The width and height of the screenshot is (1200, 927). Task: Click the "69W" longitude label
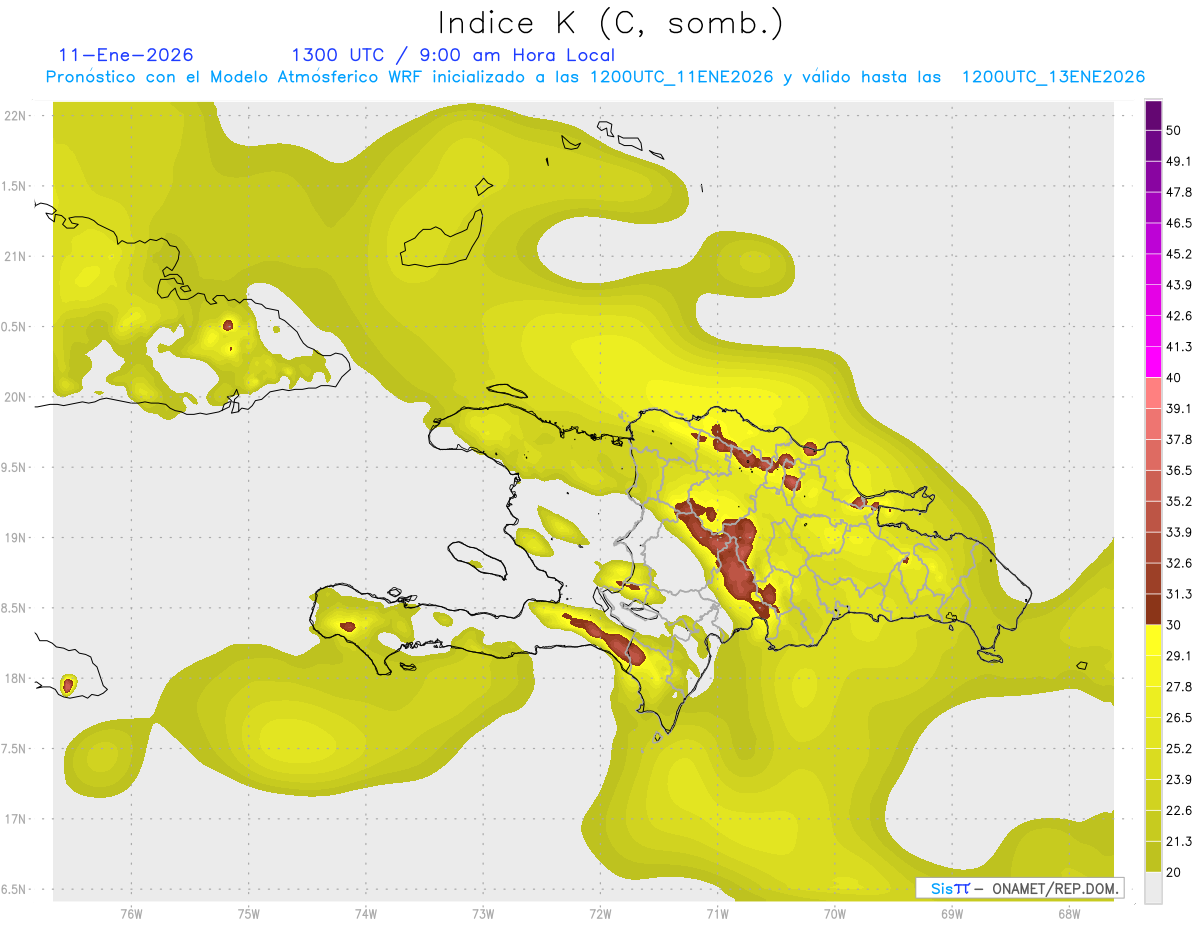pyautogui.click(x=952, y=914)
